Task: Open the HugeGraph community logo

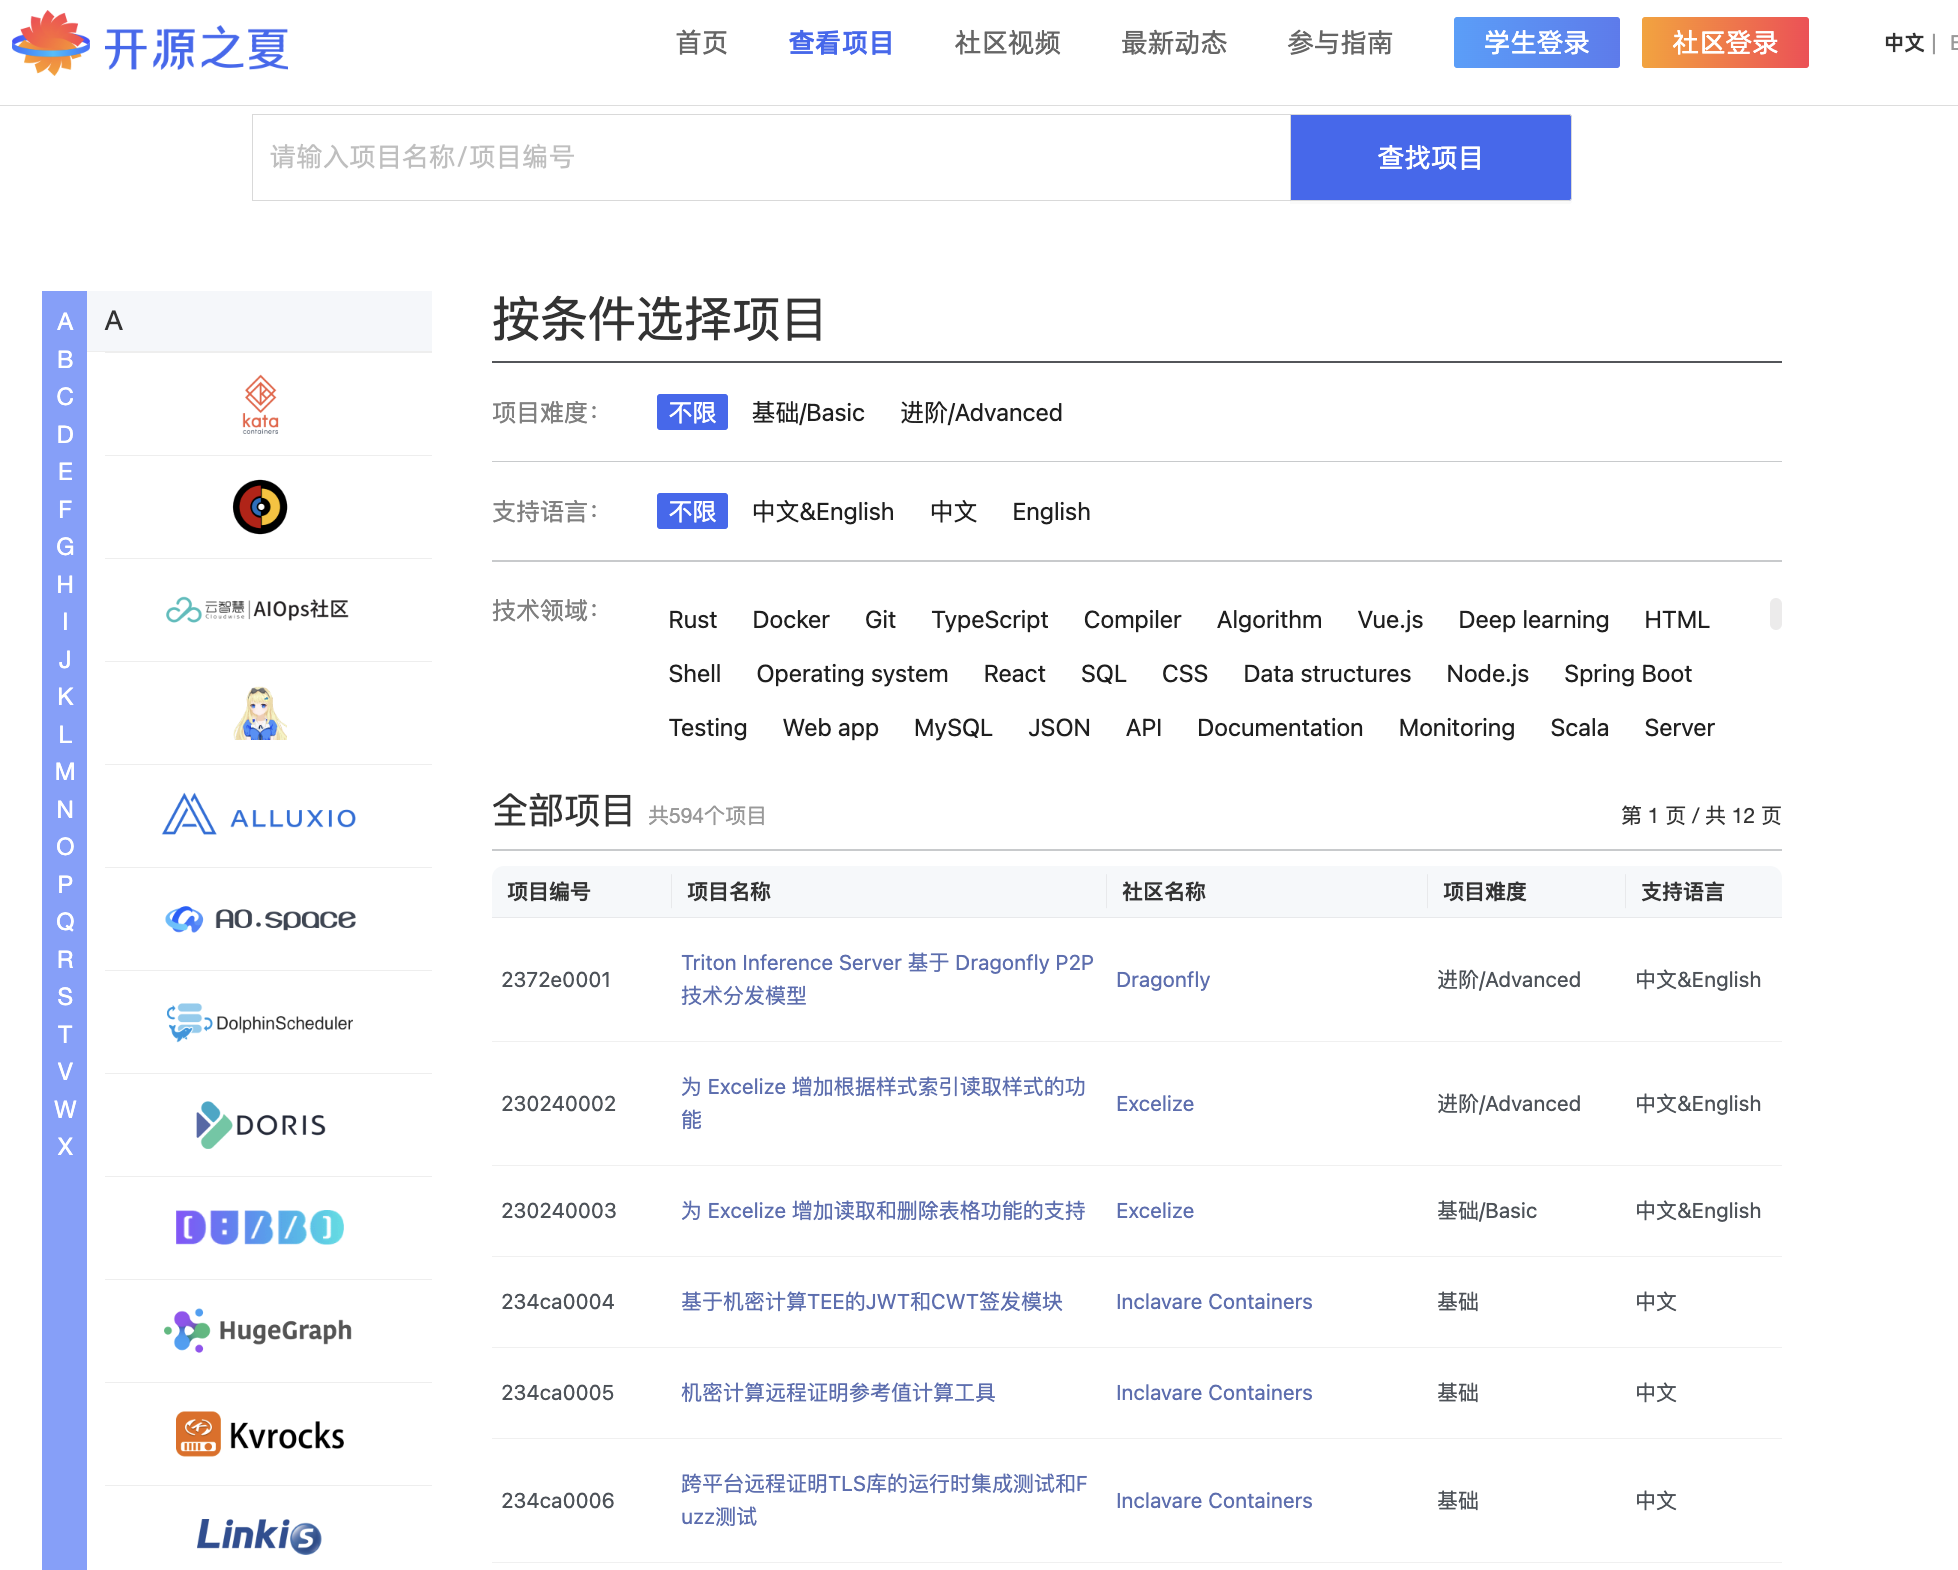Action: pyautogui.click(x=260, y=1331)
